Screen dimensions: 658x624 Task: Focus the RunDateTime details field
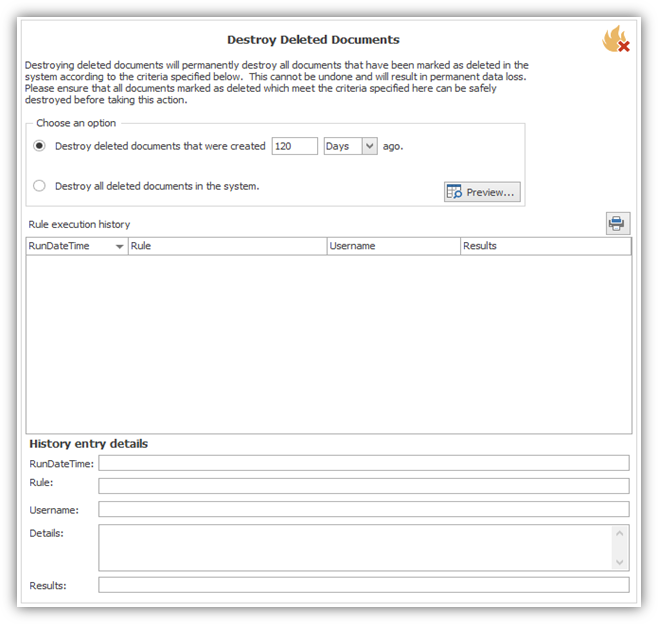tap(364, 463)
